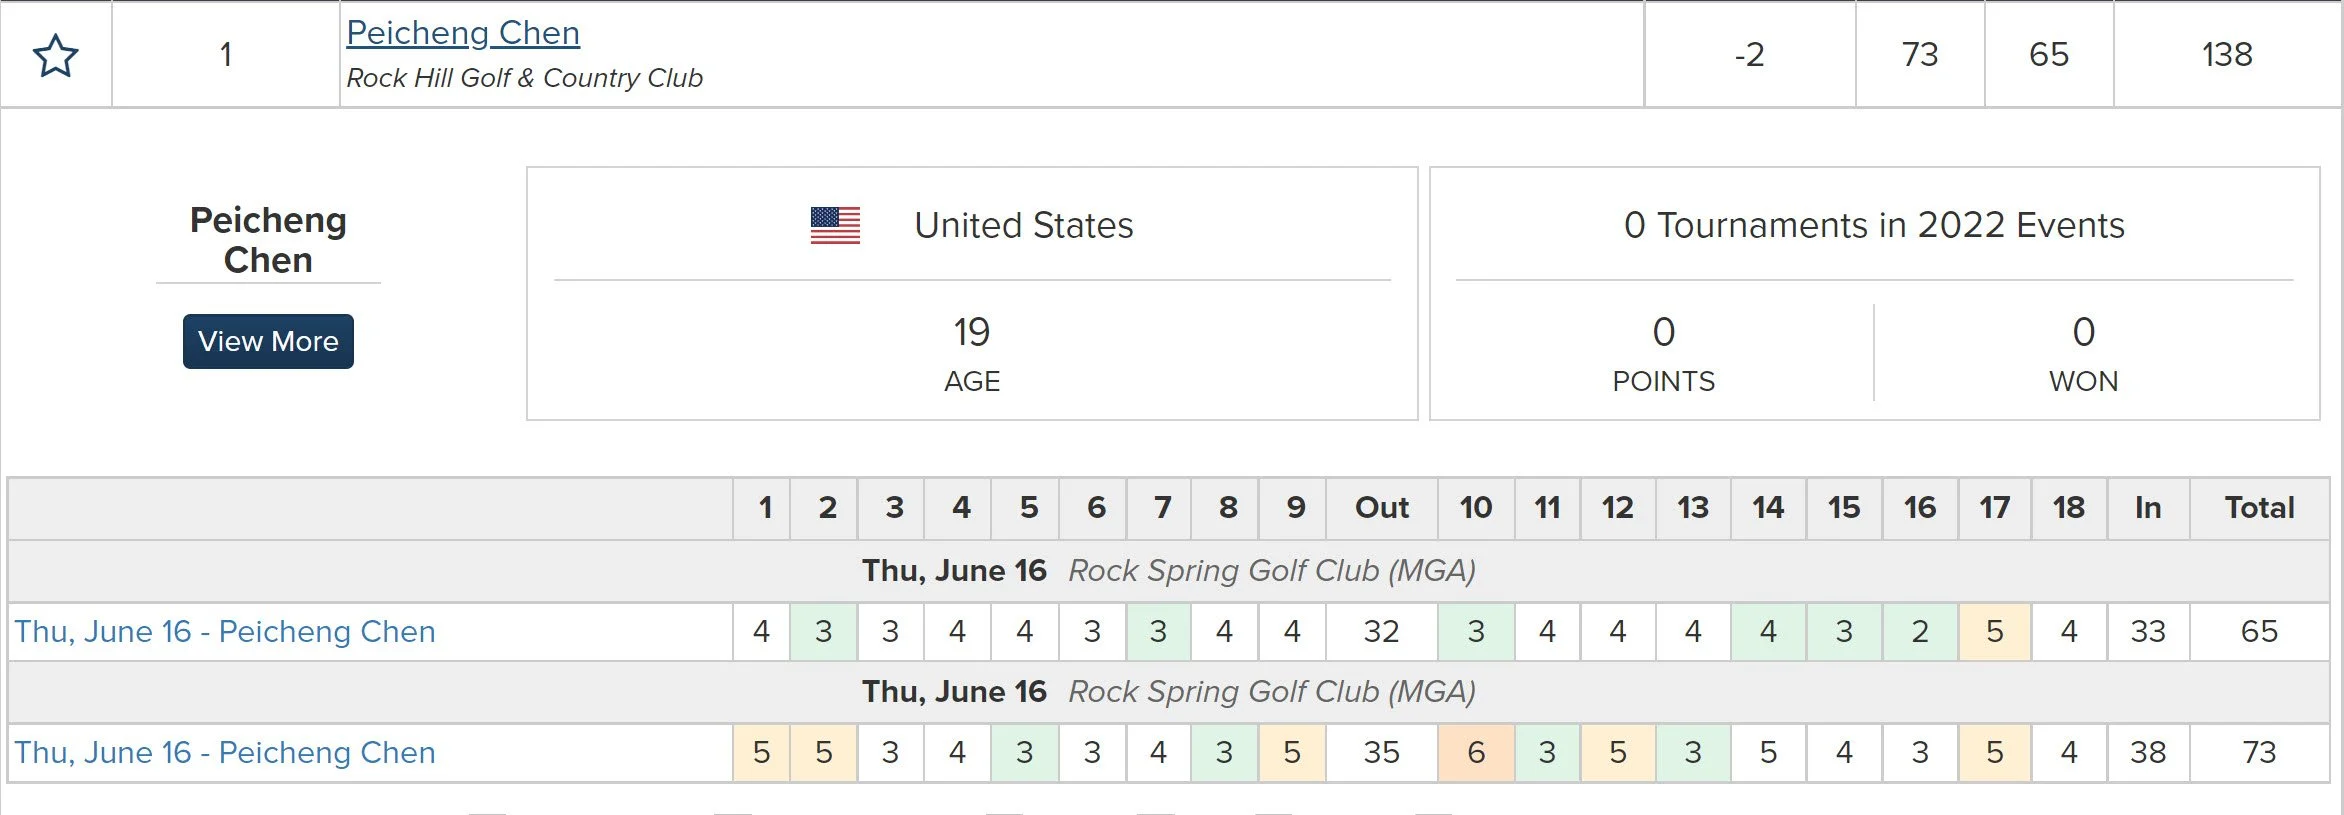Click the Rock Hill Golf & Country Club text

click(x=524, y=78)
